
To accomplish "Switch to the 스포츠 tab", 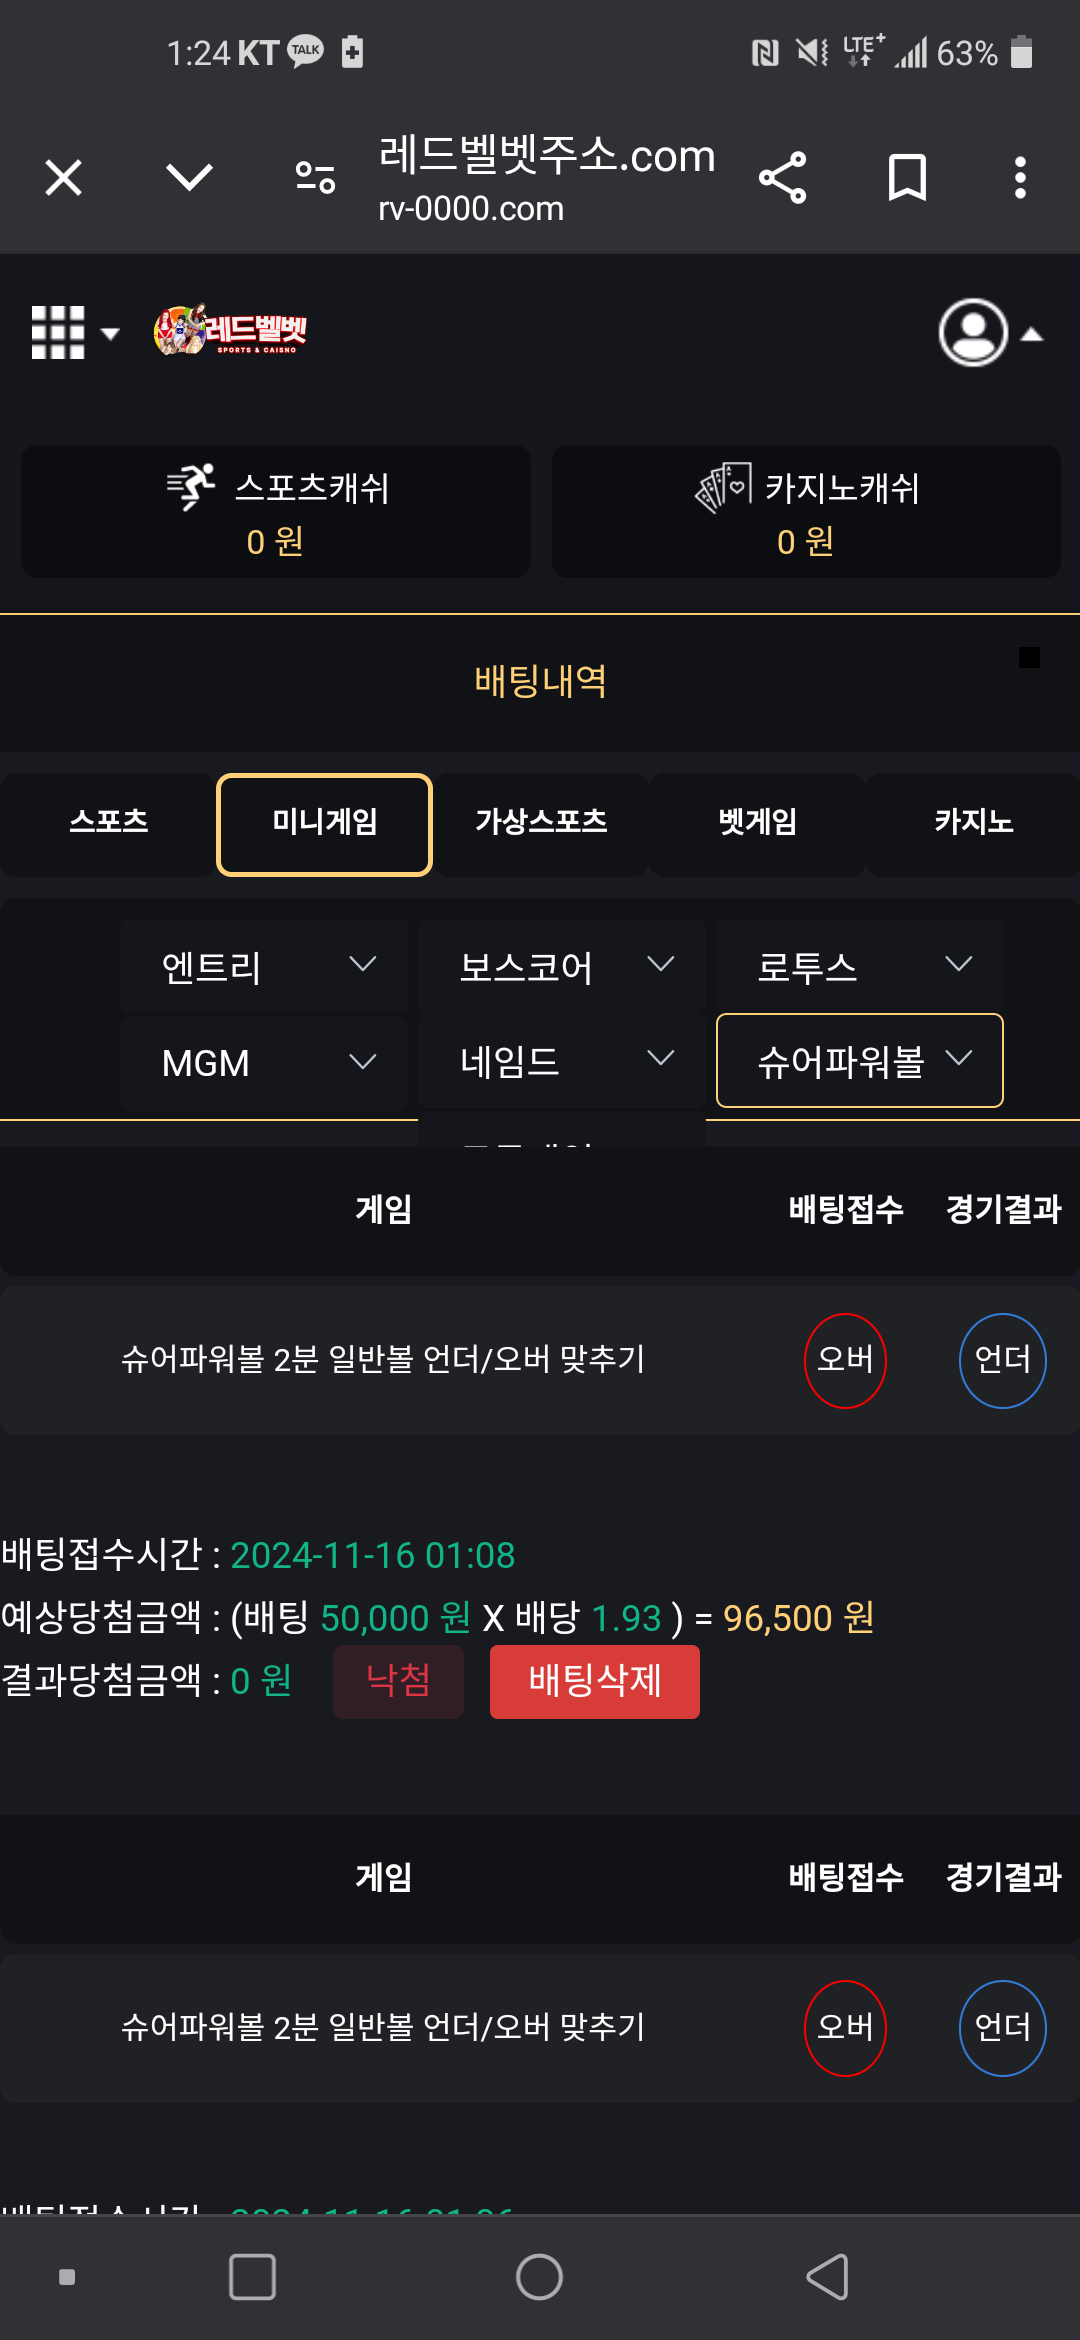I will pos(108,824).
